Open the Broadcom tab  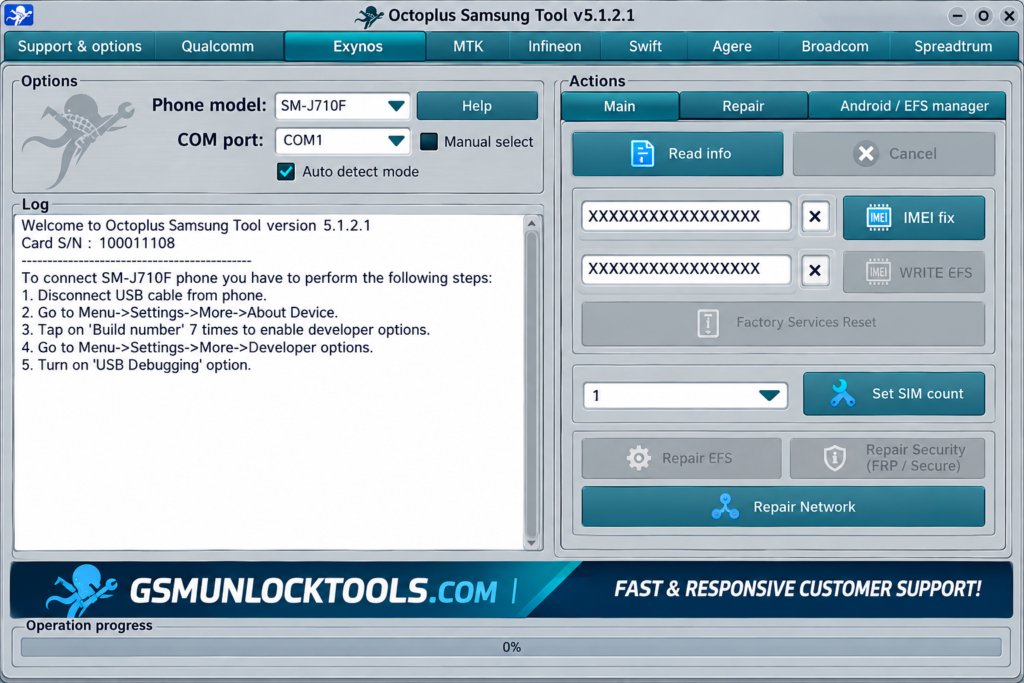pos(835,46)
